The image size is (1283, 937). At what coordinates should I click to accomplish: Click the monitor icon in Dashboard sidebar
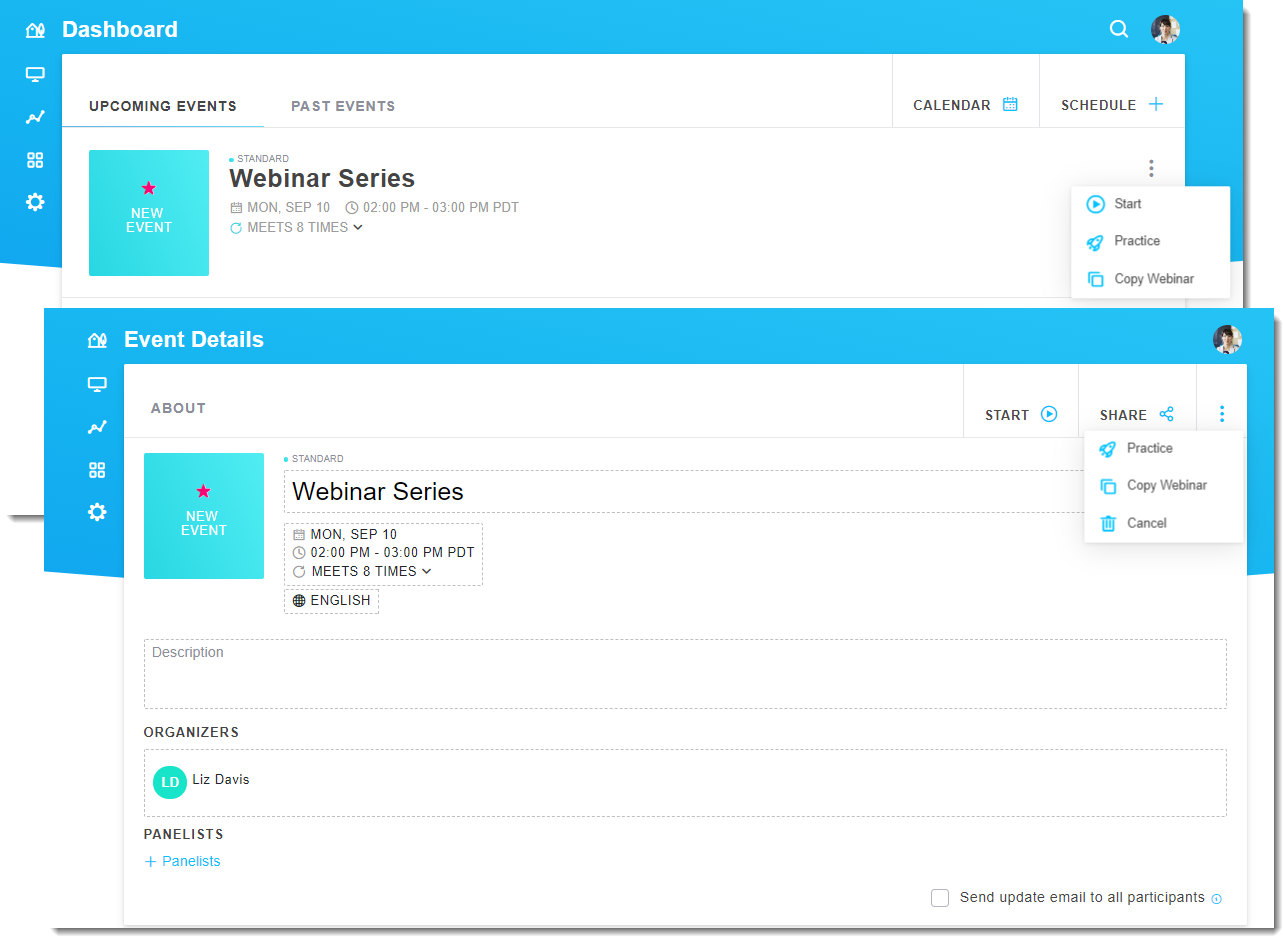pyautogui.click(x=35, y=75)
